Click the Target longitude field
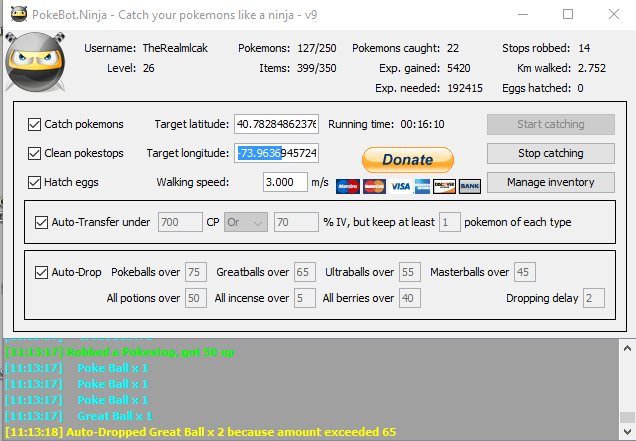The width and height of the screenshot is (636, 441). (276, 153)
